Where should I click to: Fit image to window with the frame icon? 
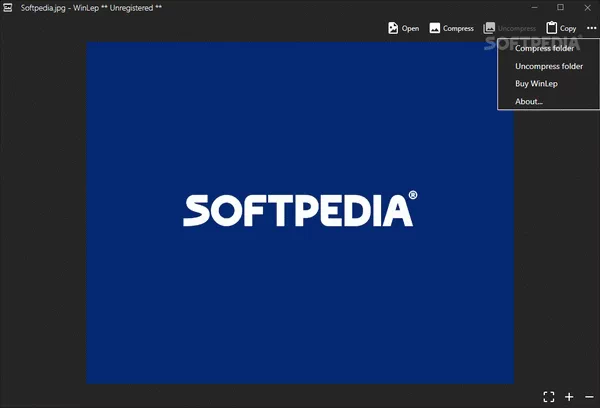click(x=548, y=397)
